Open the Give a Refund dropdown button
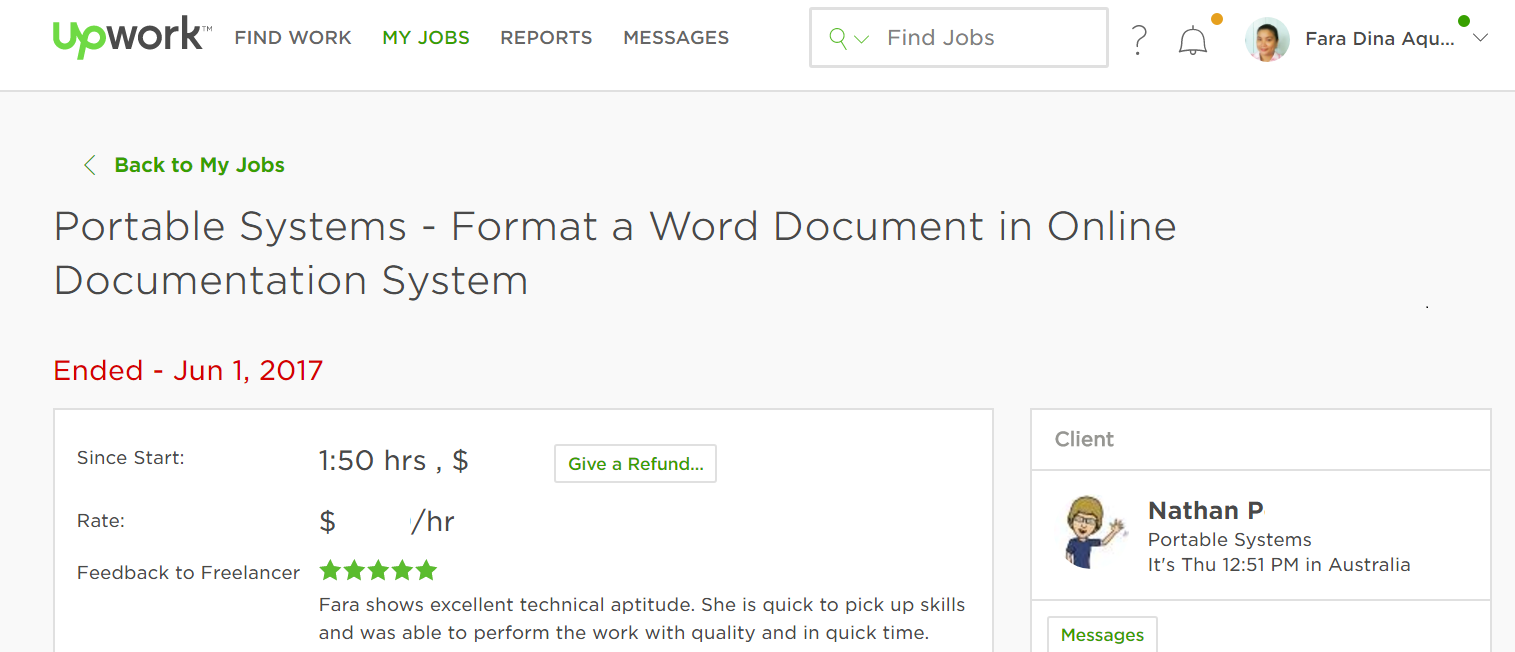The image size is (1515, 652). coord(635,463)
